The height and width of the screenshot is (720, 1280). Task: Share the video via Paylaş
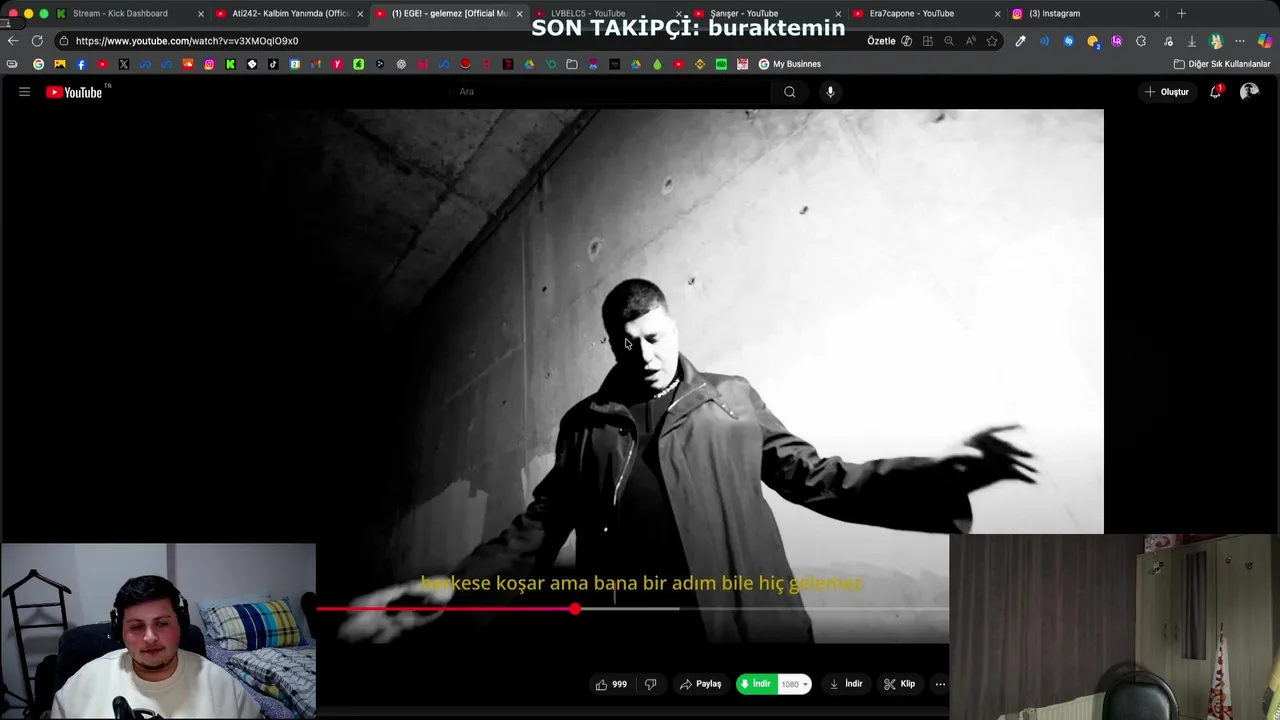click(700, 684)
